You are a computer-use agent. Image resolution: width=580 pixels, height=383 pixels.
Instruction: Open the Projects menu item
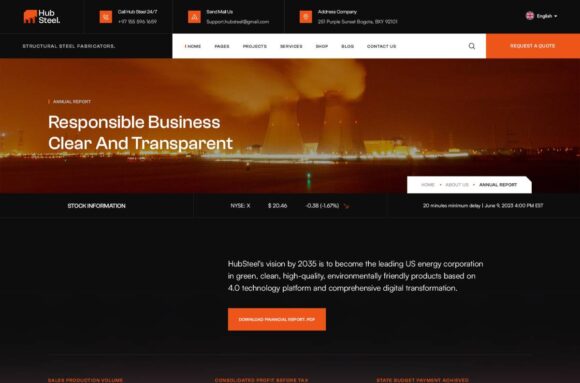coord(254,46)
